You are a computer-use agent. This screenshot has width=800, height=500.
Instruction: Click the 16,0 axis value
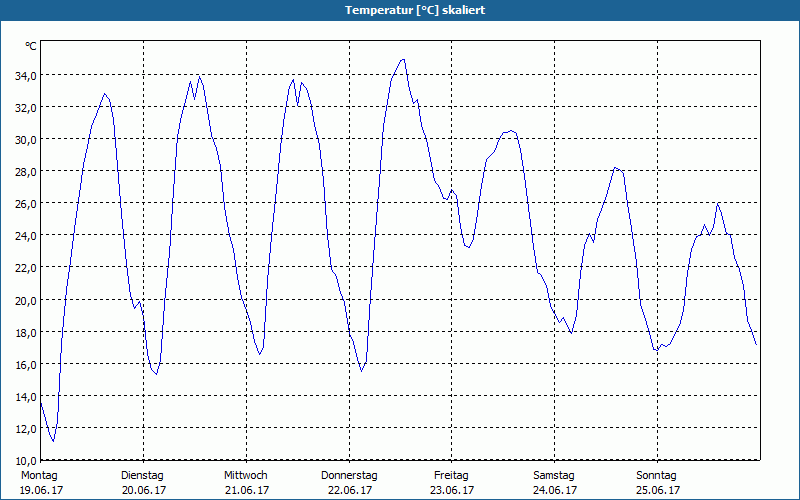point(26,365)
